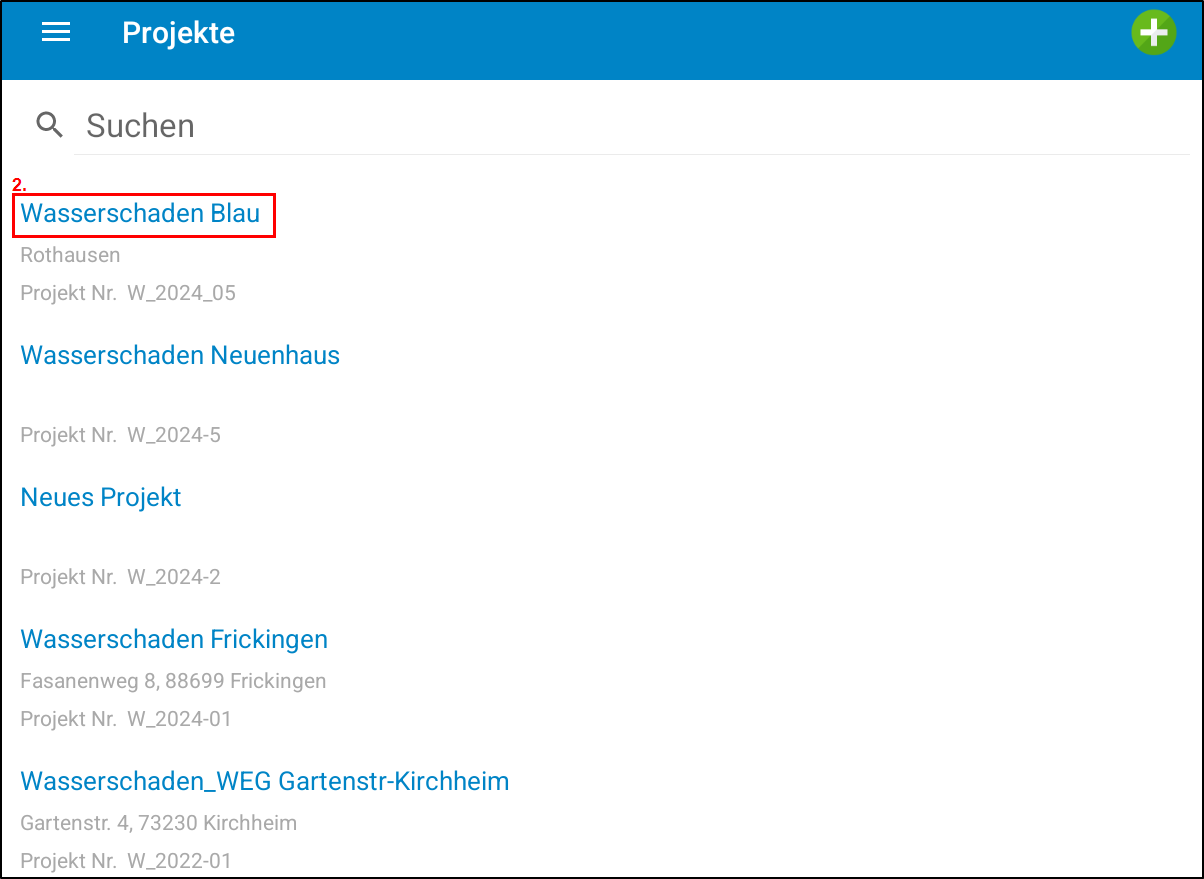Click project number W_2024_05
This screenshot has width=1204, height=879.
pos(128,293)
